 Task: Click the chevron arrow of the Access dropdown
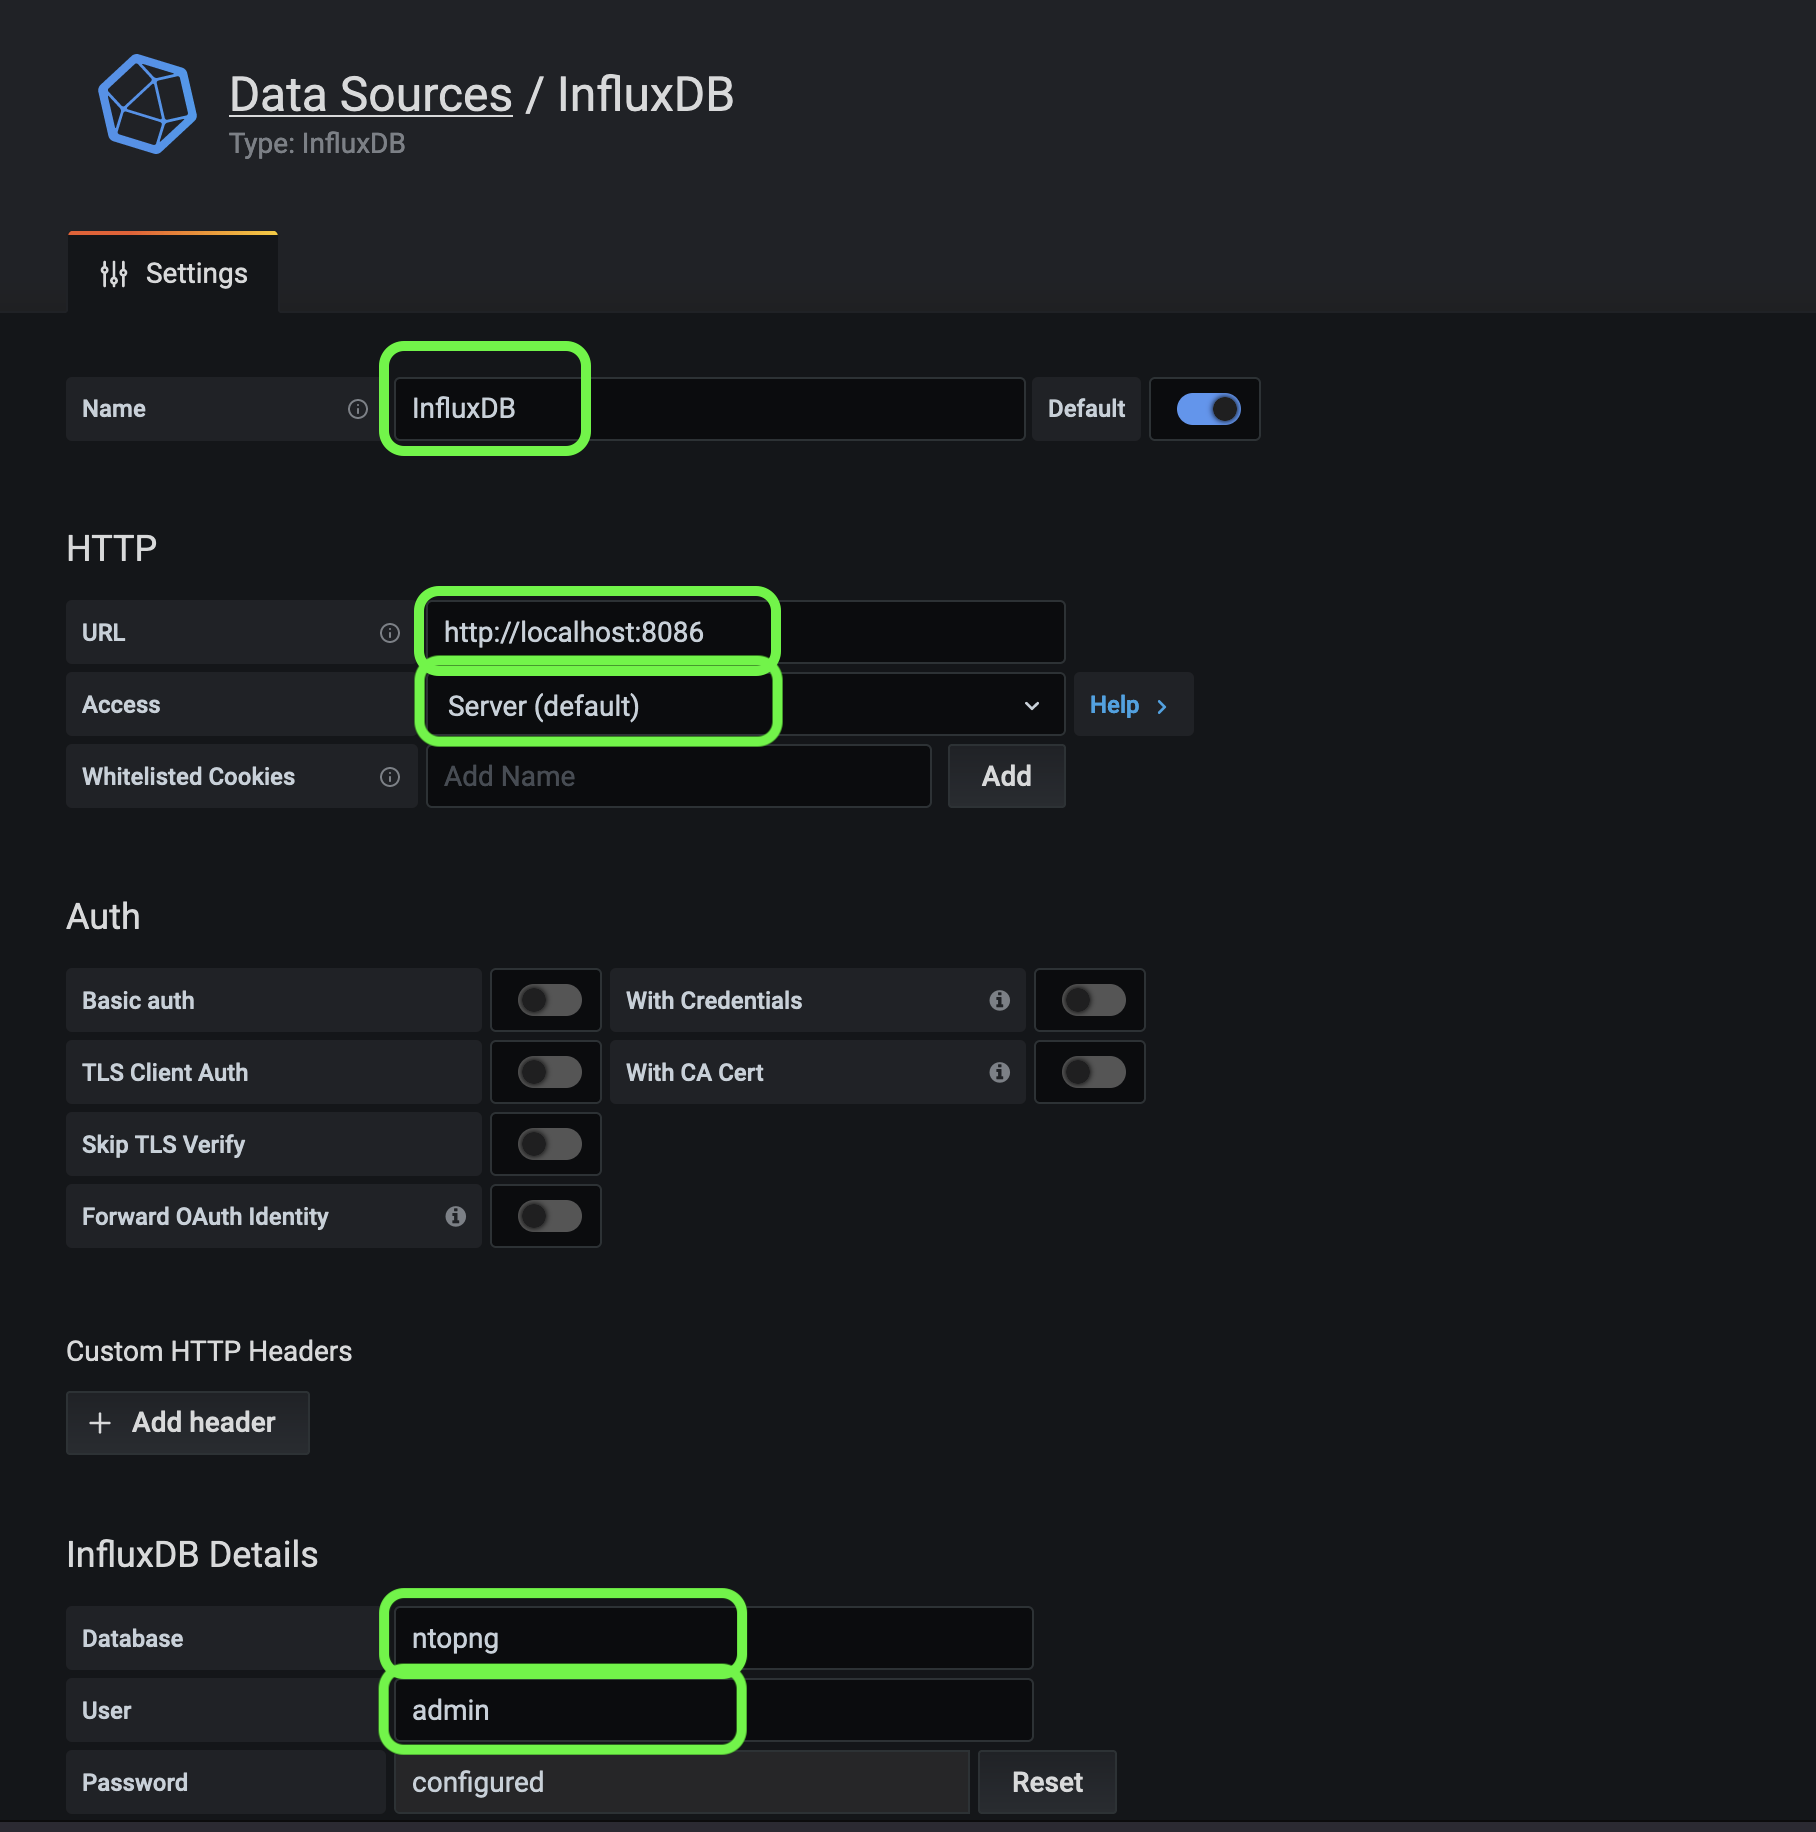click(1032, 706)
